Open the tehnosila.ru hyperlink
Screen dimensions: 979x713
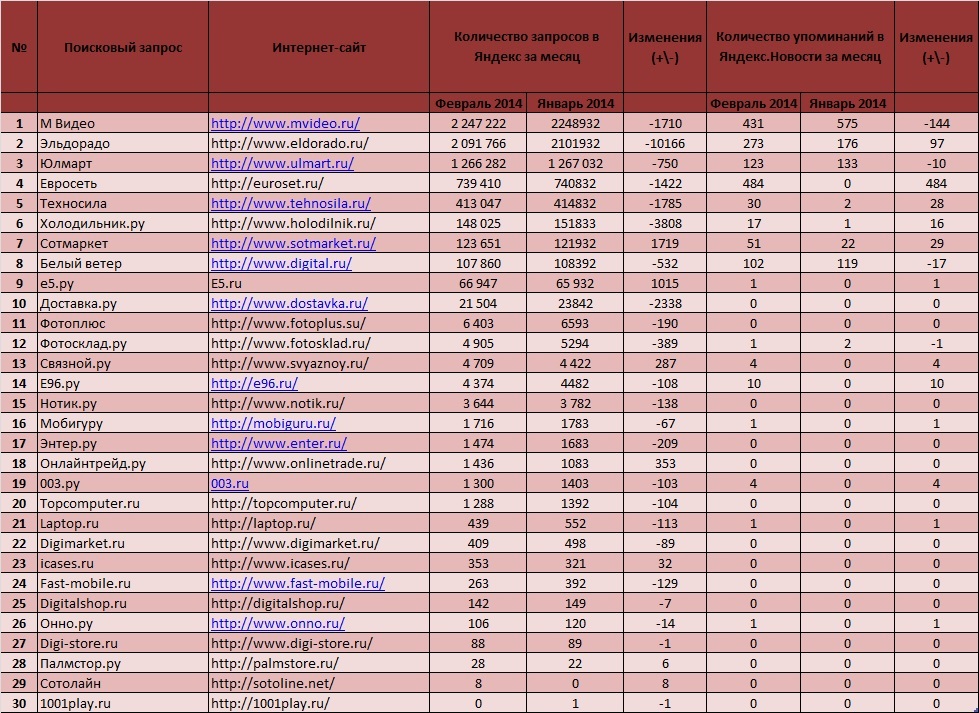point(291,204)
